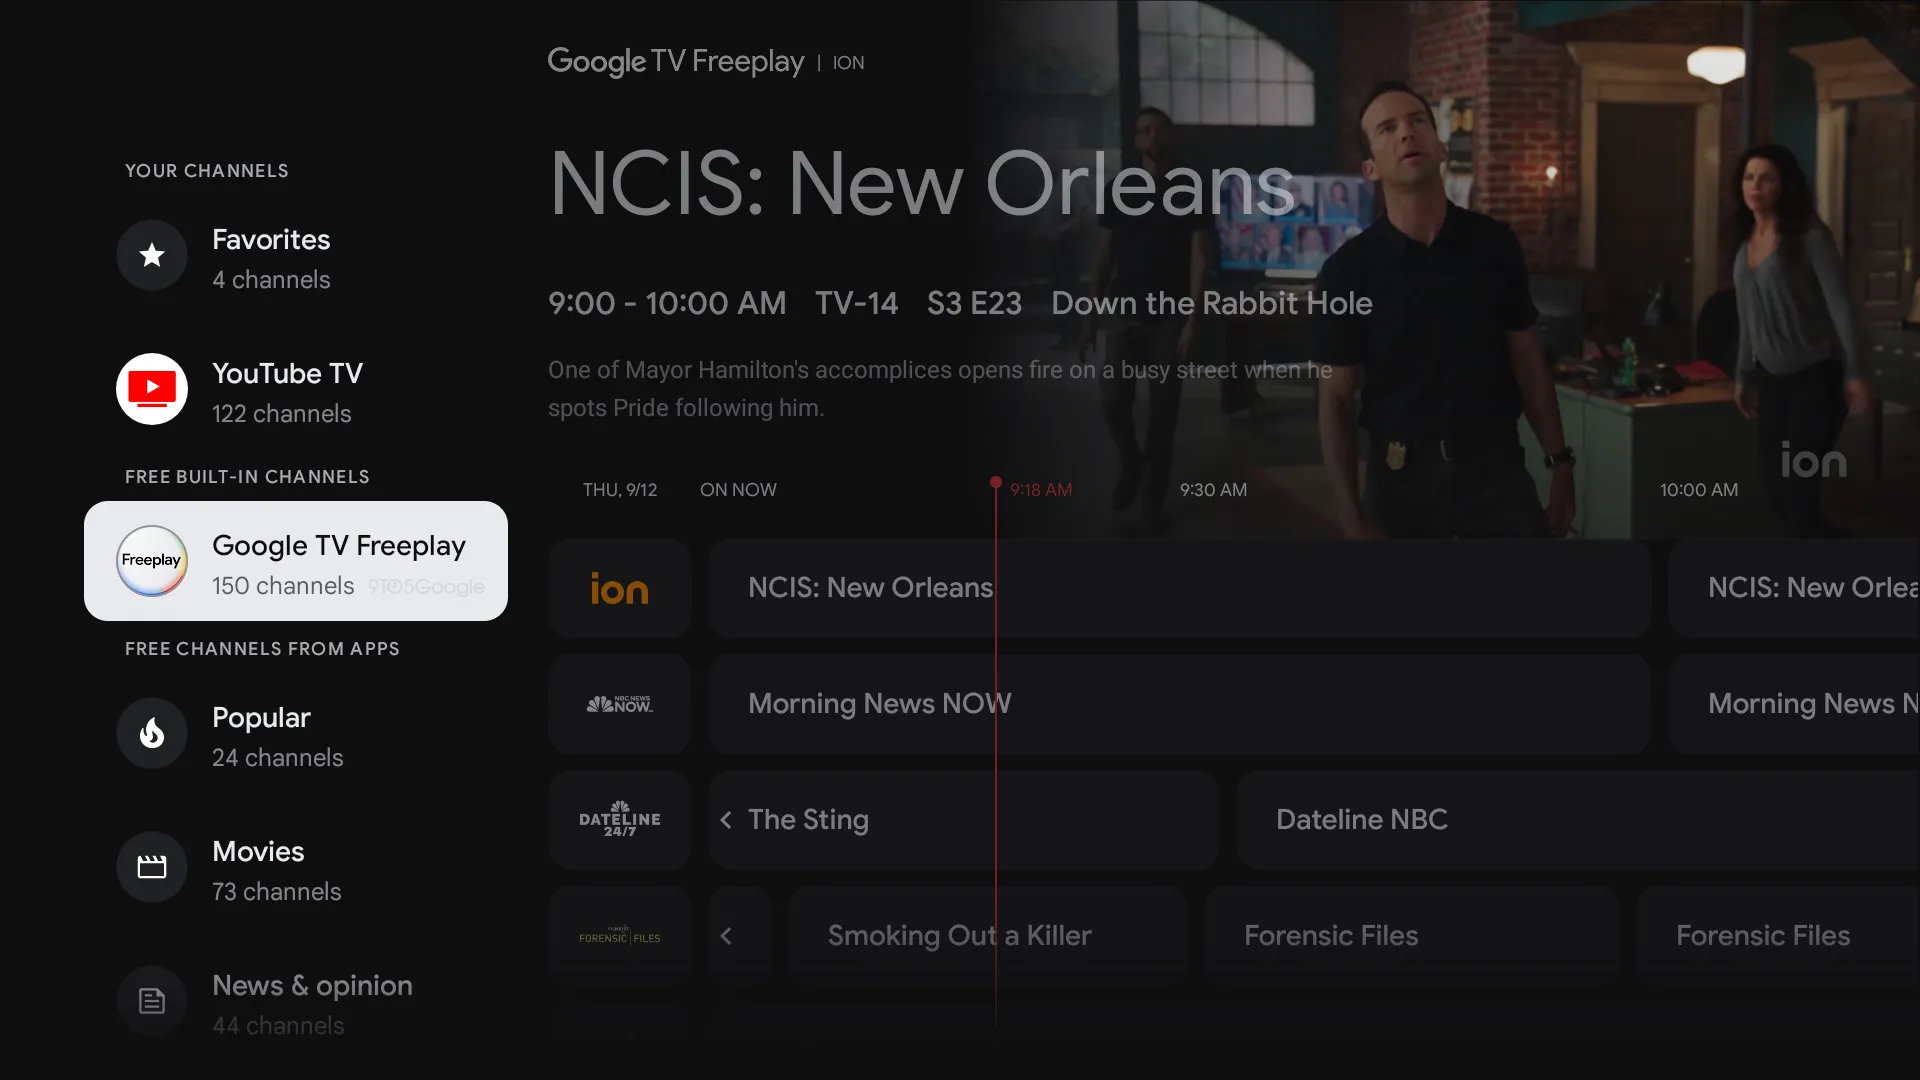This screenshot has width=1920, height=1080.
Task: Select the Dateline 24/7 channel logo
Action: 618,819
